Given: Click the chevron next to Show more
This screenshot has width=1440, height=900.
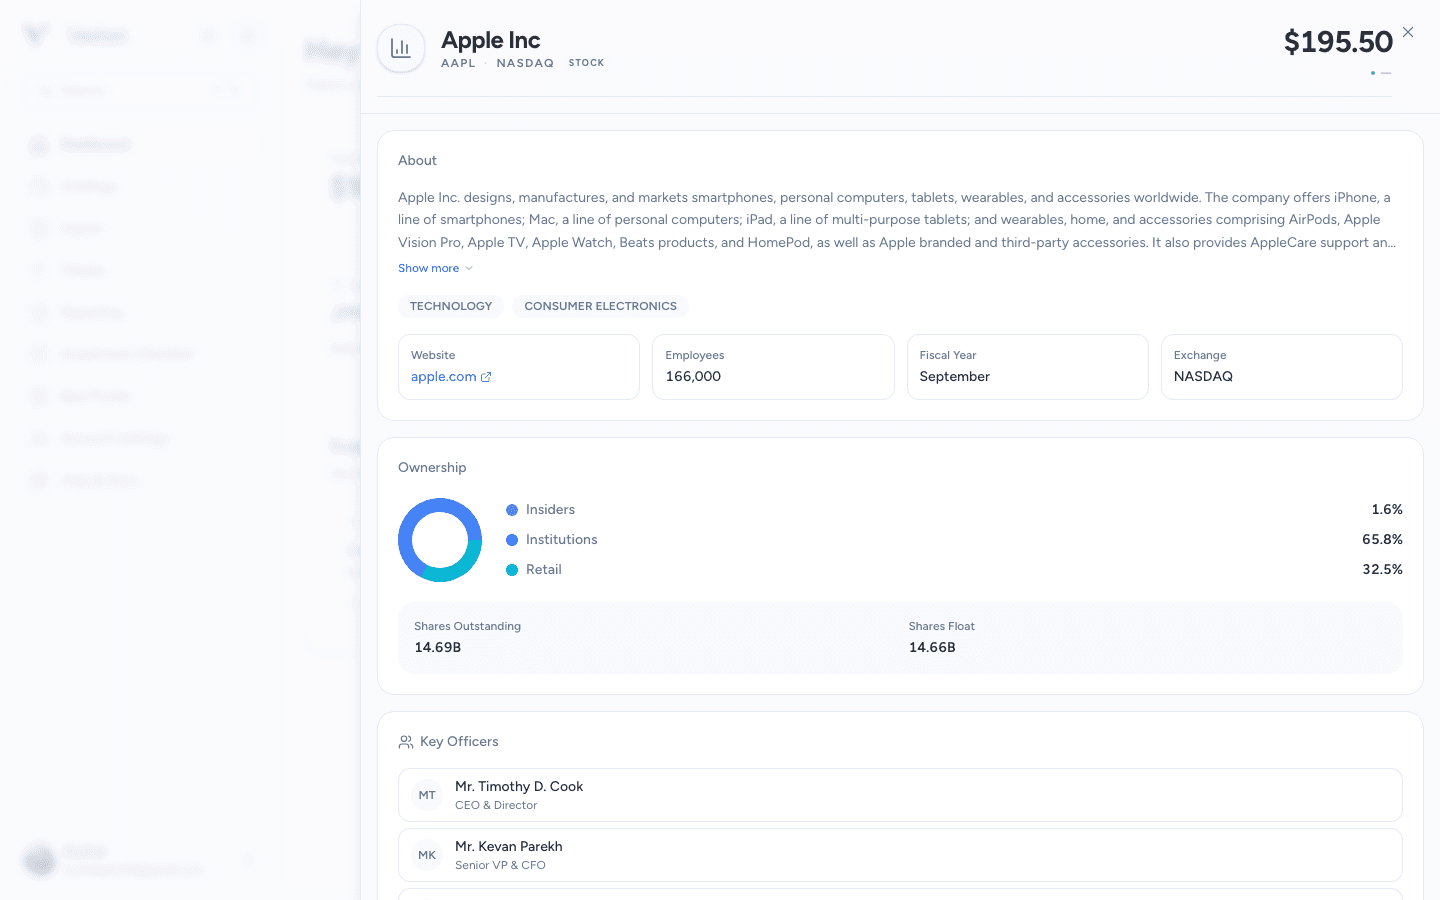Looking at the screenshot, I should pos(469,268).
